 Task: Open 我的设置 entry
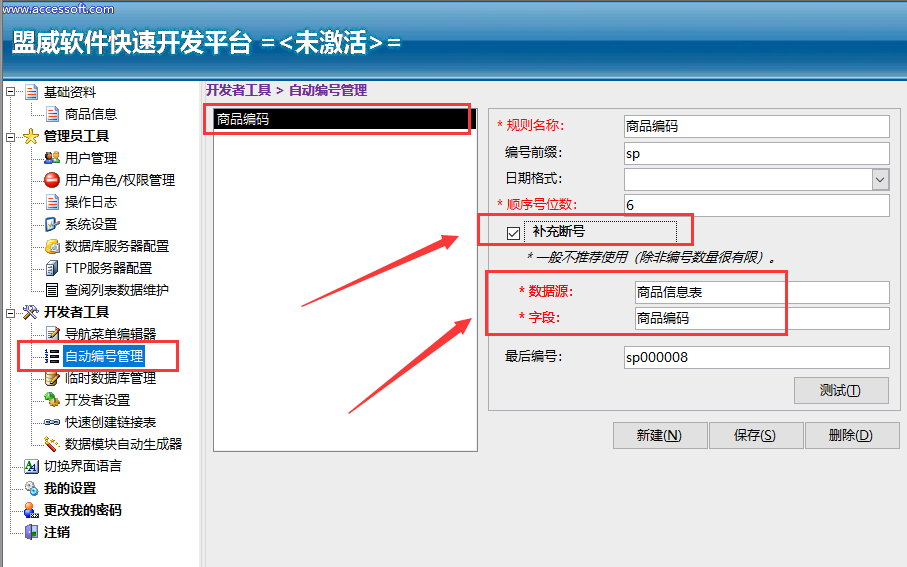click(x=70, y=488)
